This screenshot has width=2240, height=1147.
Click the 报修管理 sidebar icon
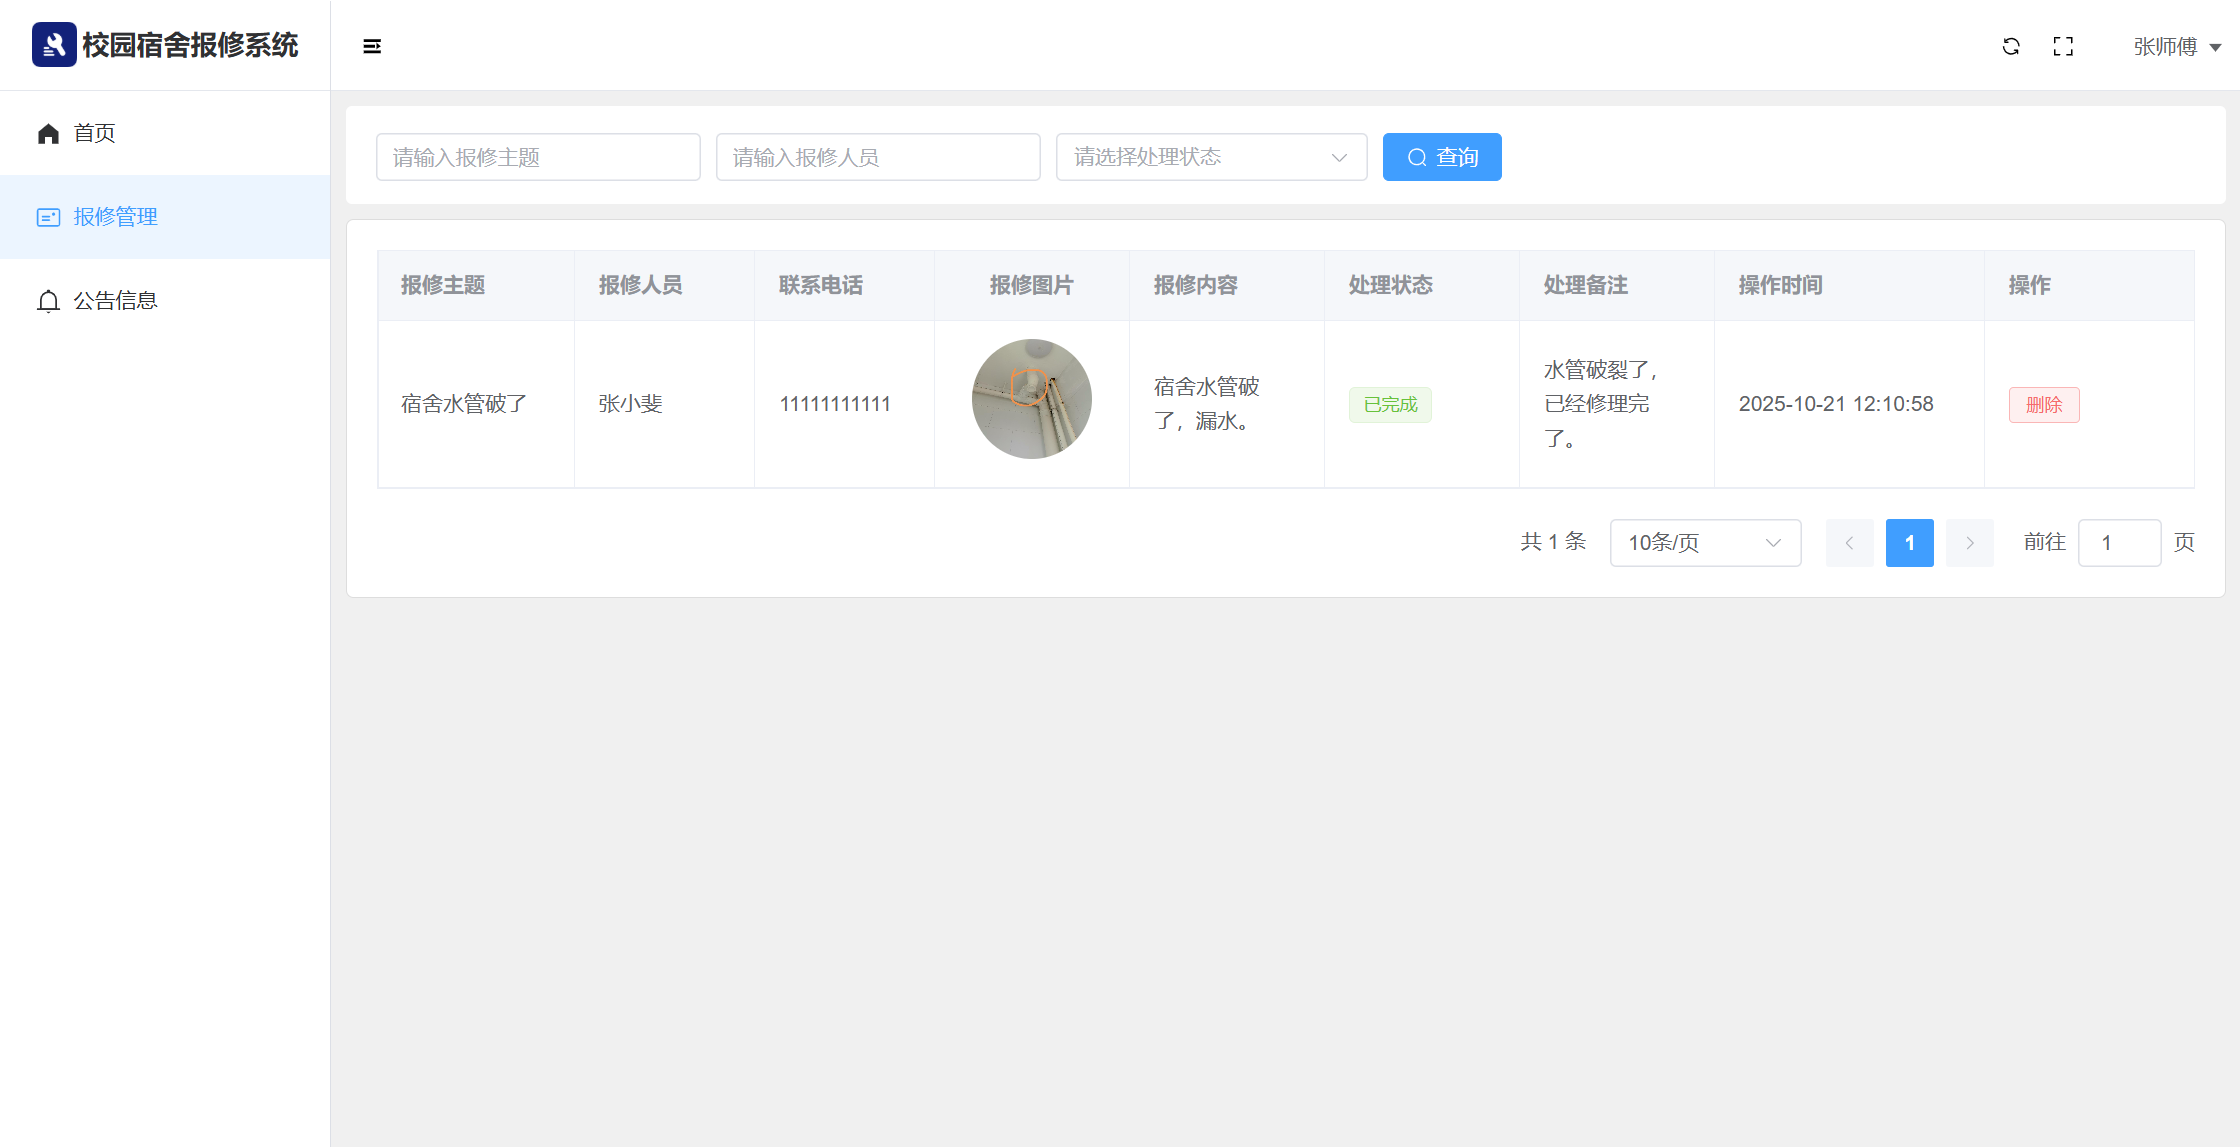pos(48,217)
